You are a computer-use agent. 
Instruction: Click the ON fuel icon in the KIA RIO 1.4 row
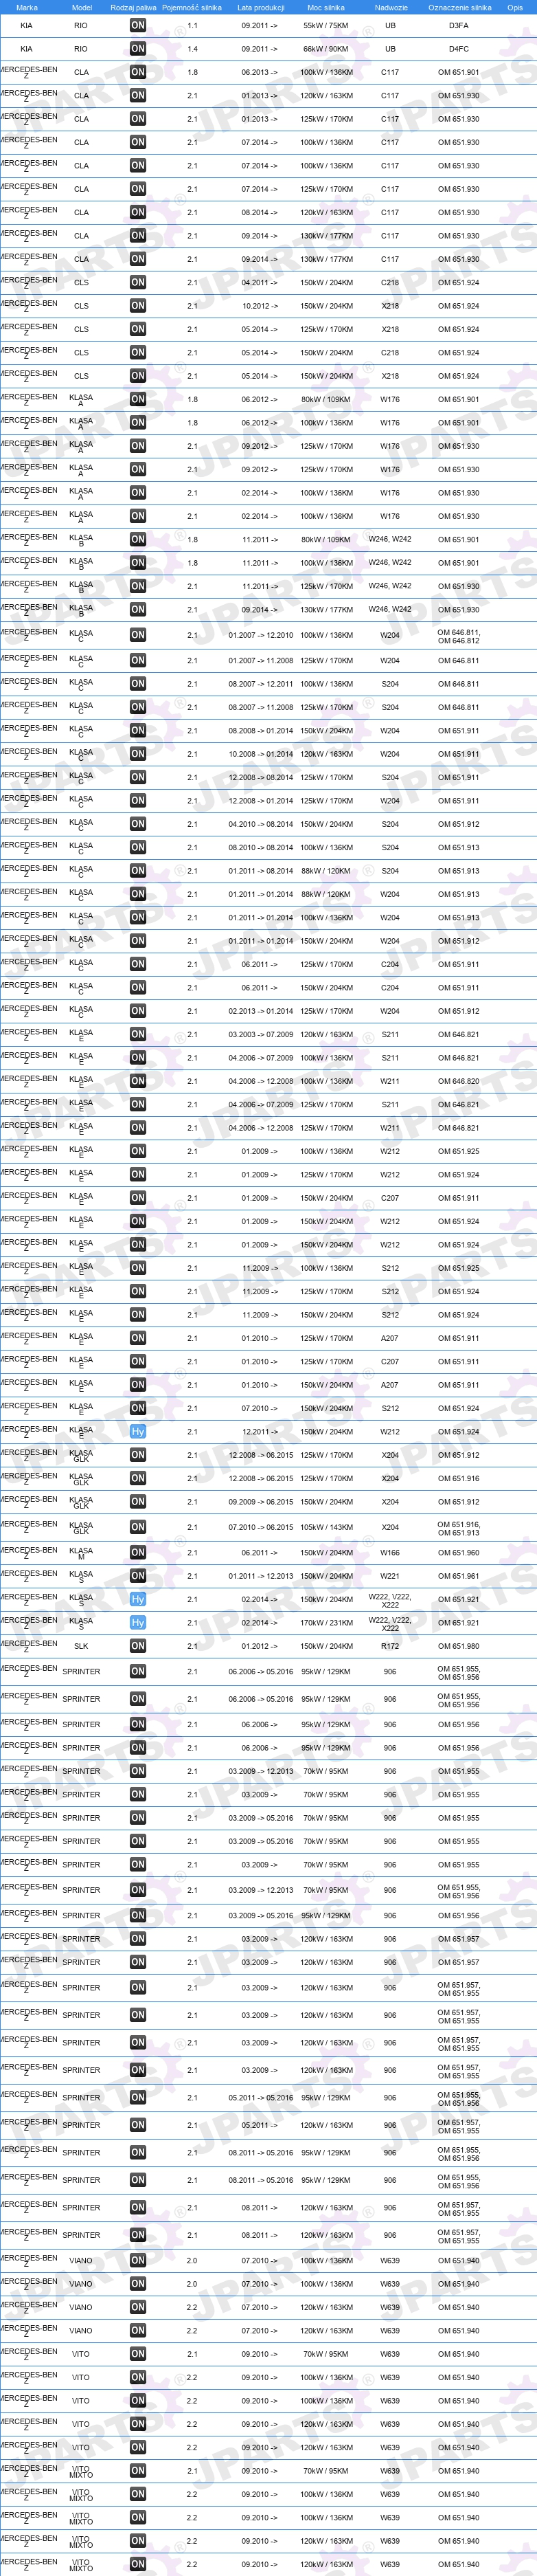(x=138, y=48)
